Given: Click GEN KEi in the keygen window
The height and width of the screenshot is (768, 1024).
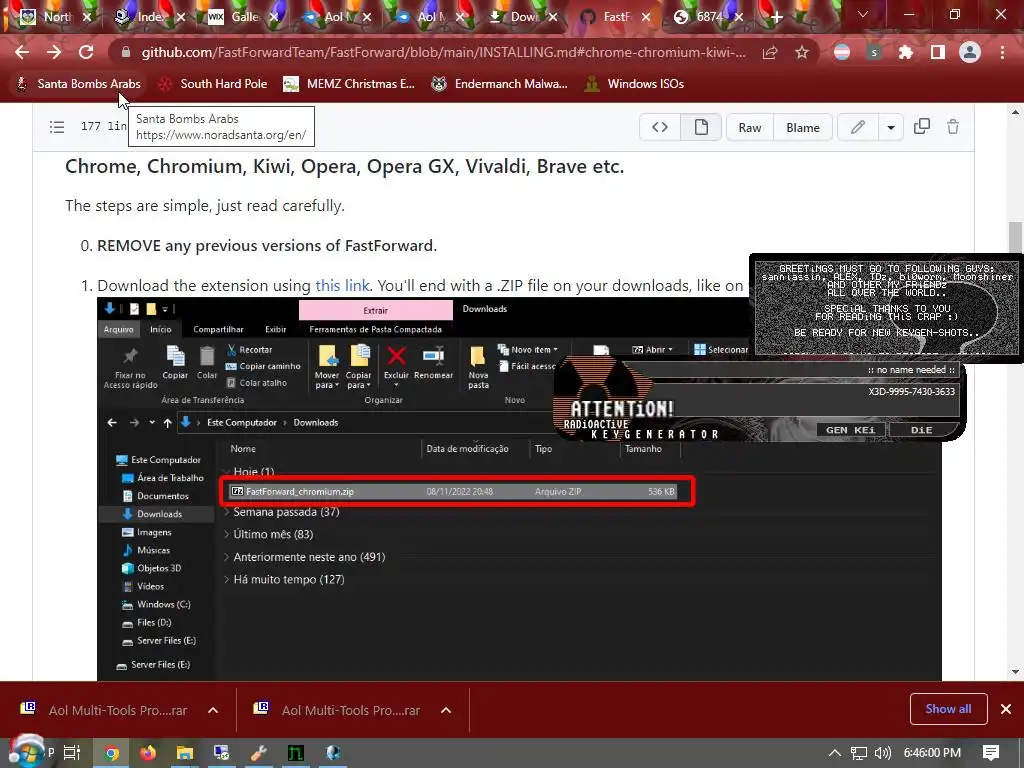Looking at the screenshot, I should pos(850,430).
